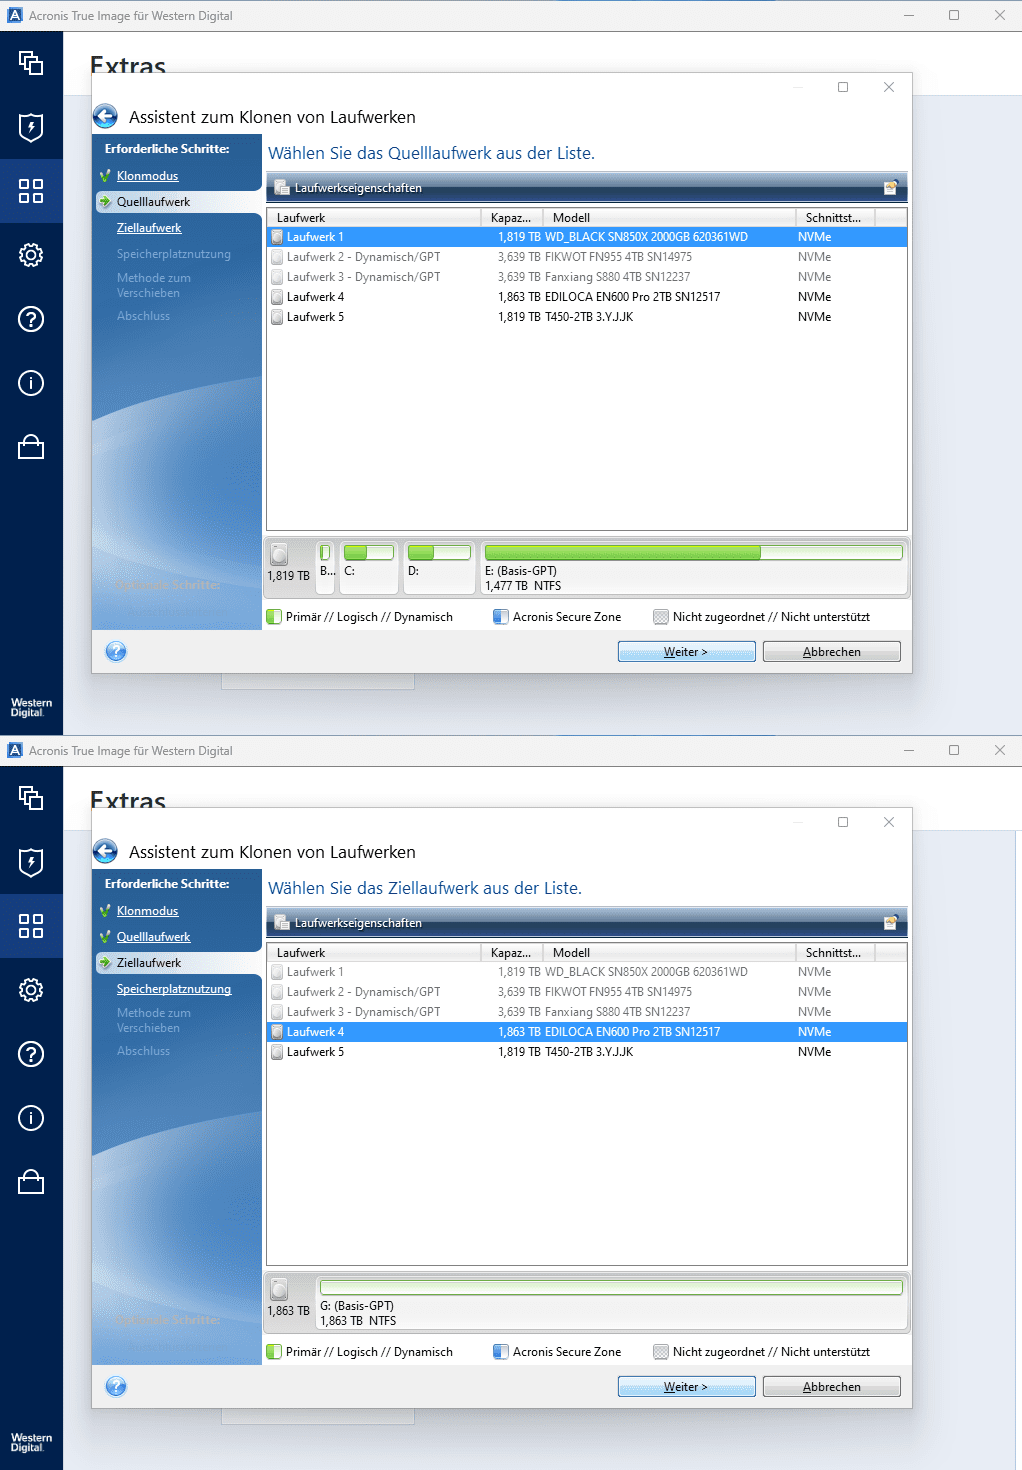
Task: Select Laufwerk 4 EDILOCA row in source list
Action: 587,297
